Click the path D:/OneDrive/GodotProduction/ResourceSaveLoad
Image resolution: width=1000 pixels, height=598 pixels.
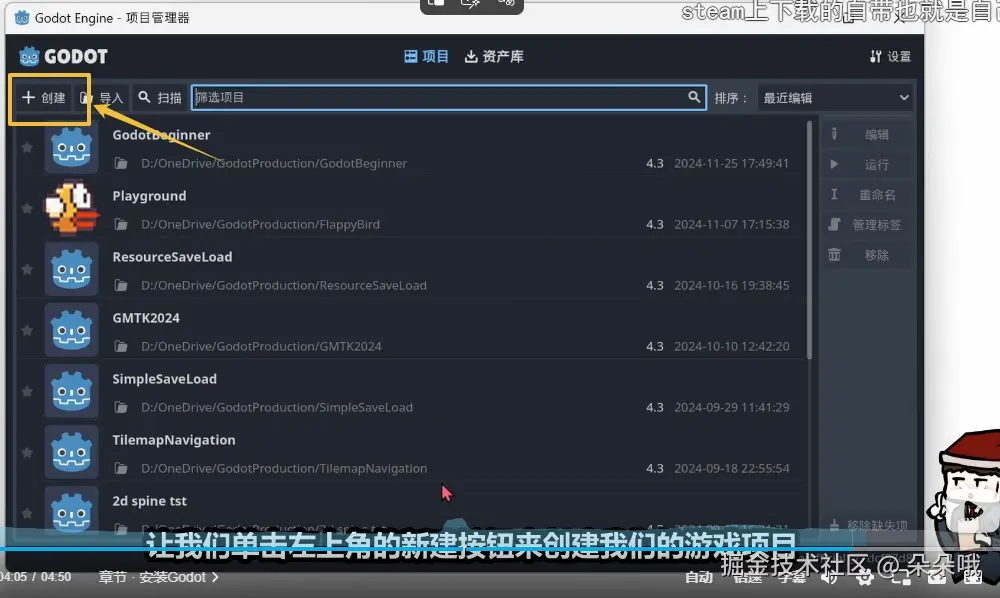coord(284,286)
